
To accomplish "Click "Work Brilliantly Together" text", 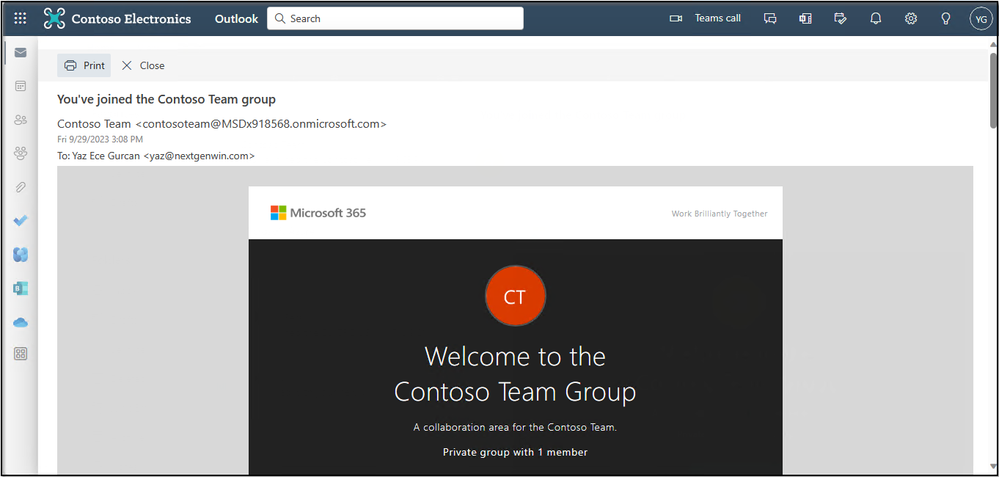I will click(x=719, y=214).
